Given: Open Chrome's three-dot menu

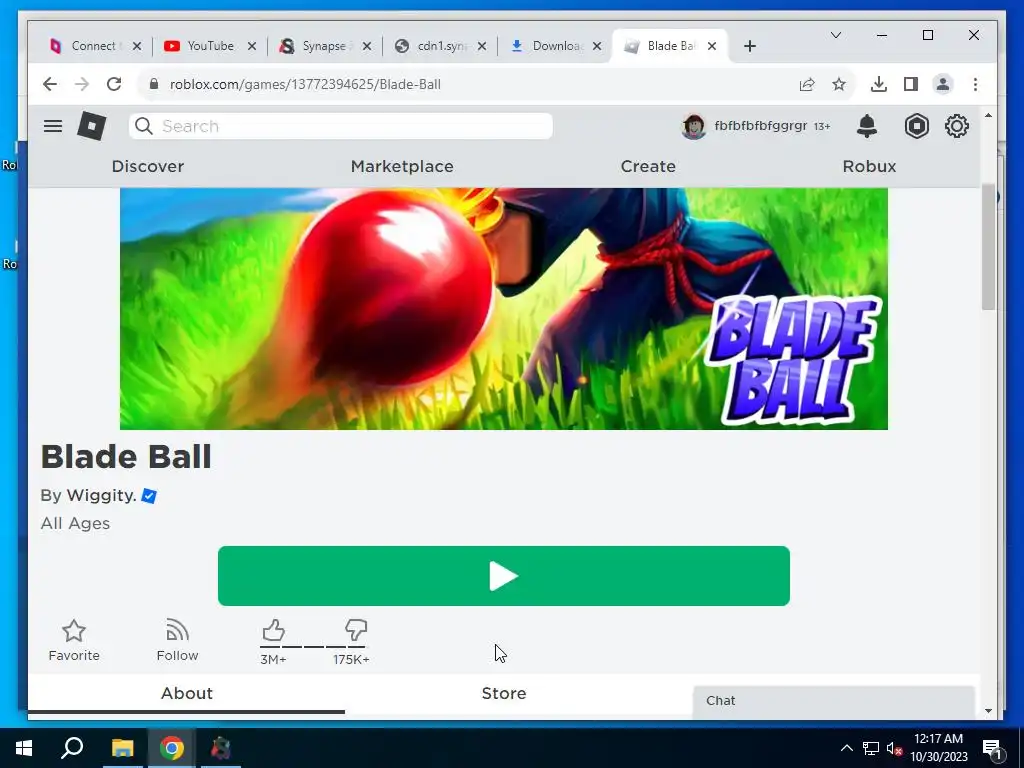Looking at the screenshot, I should (x=975, y=84).
